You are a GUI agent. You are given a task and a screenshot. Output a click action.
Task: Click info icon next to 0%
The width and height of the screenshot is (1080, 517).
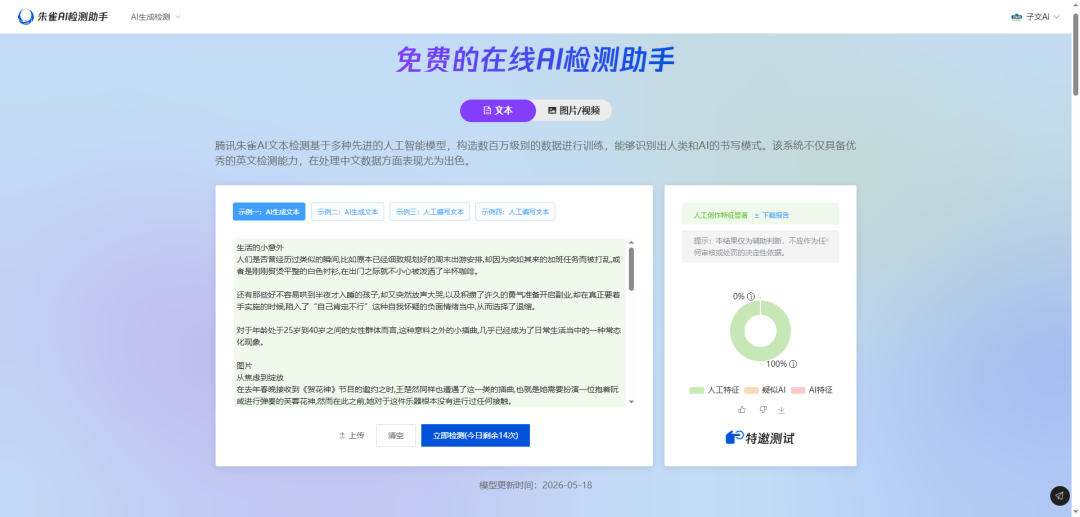pos(751,297)
